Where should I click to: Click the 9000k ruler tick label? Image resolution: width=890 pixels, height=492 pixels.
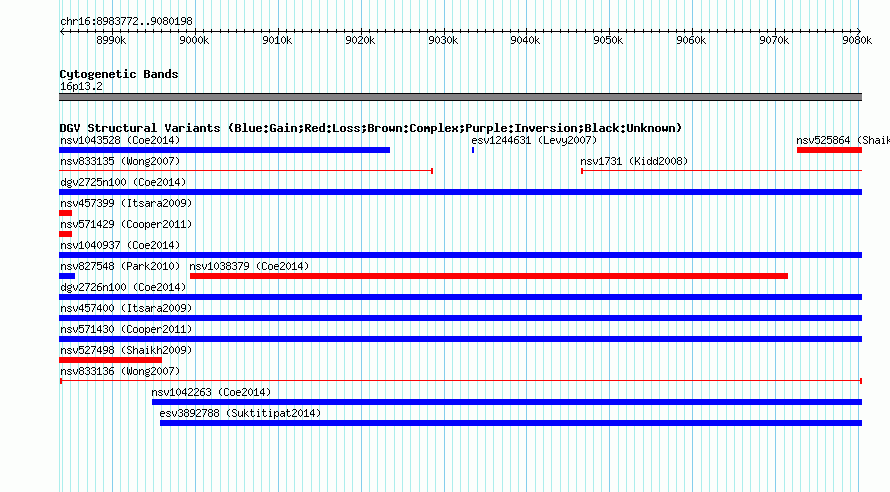194,40
